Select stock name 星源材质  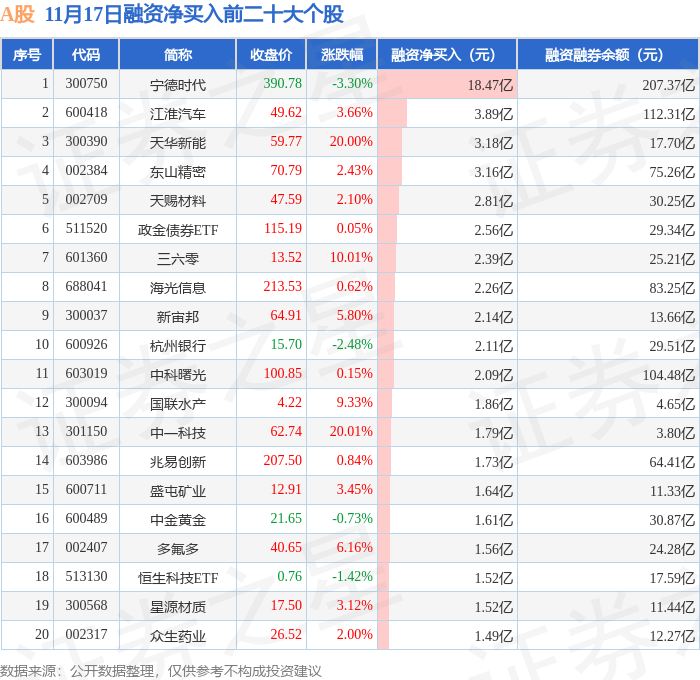point(178,607)
